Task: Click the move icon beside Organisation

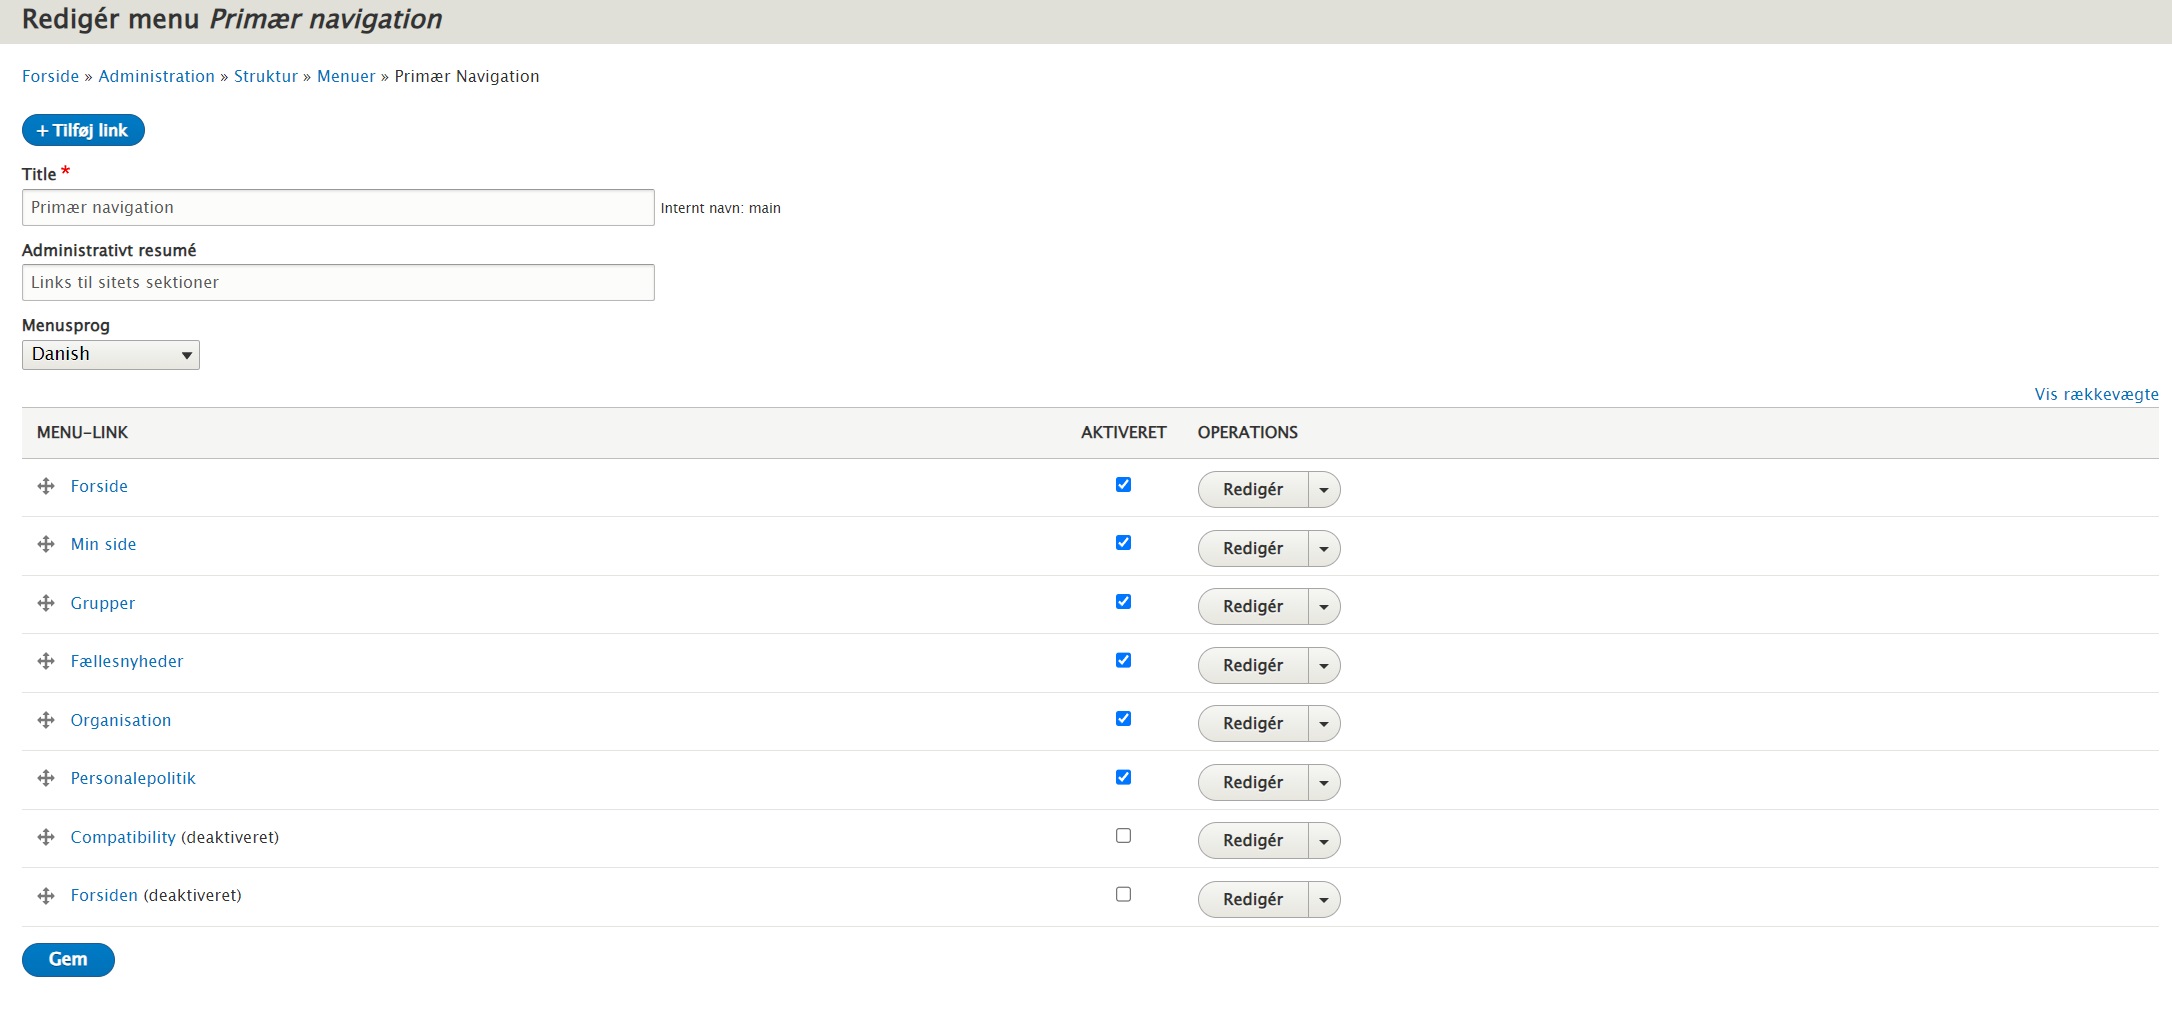Action: pyautogui.click(x=46, y=720)
